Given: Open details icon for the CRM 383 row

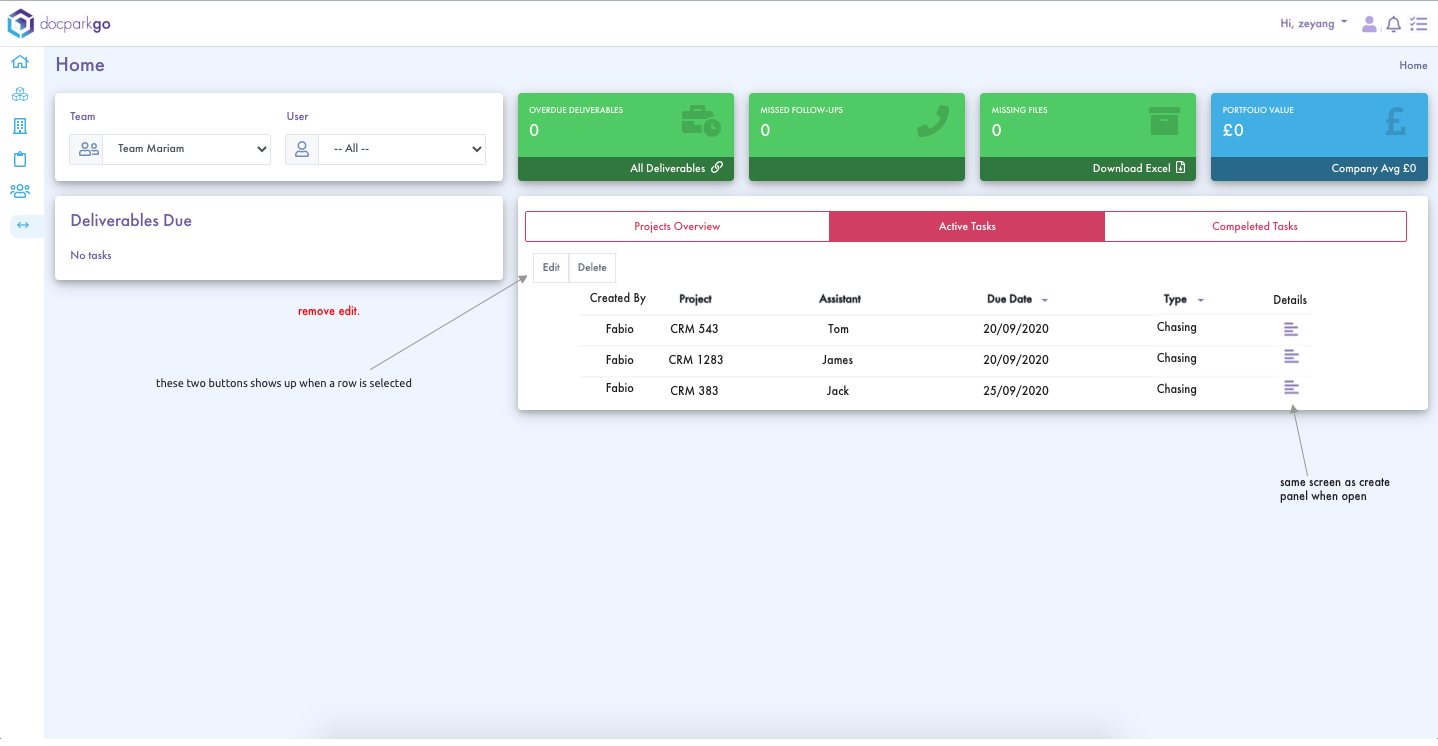Looking at the screenshot, I should point(1291,388).
